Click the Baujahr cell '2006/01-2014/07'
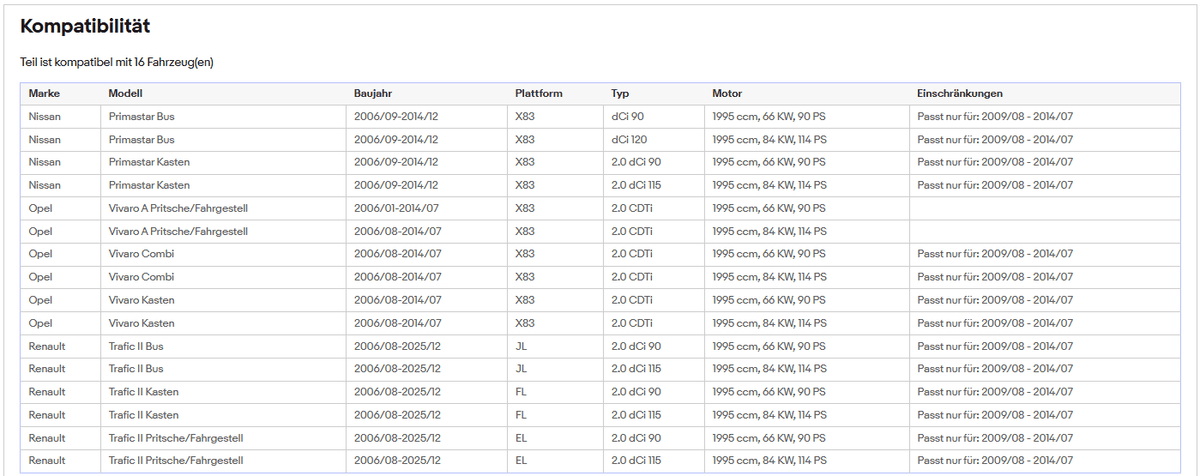This screenshot has width=1200, height=476. [x=396, y=208]
